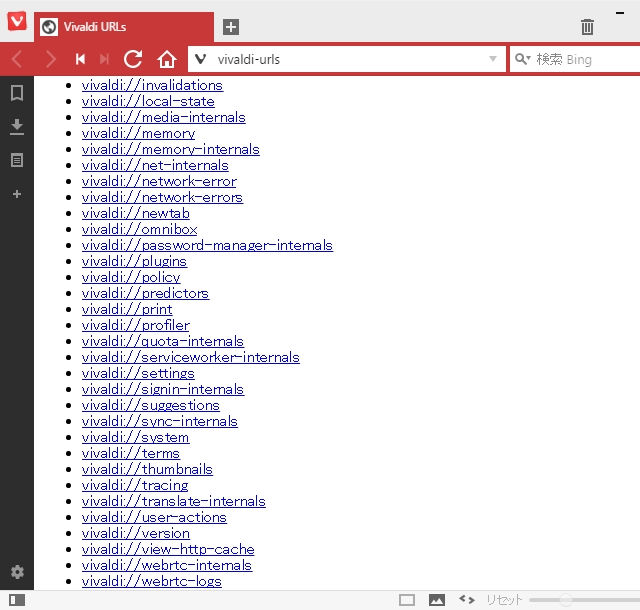Open vivaldi://net-internals link
640x610 pixels.
coord(155,165)
